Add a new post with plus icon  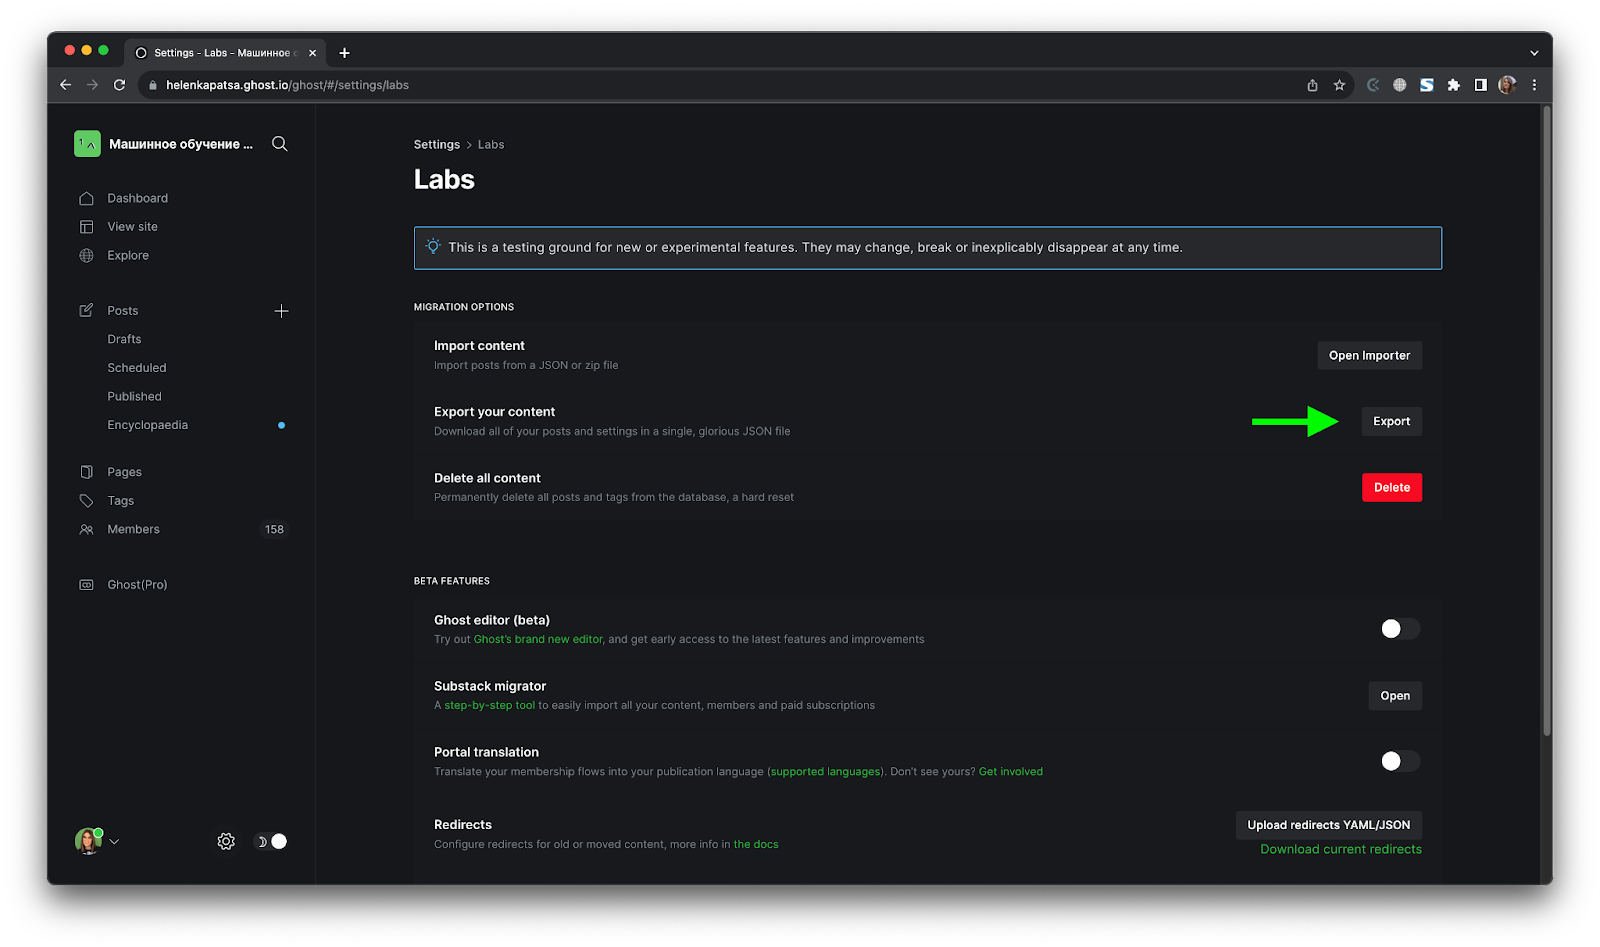point(282,311)
